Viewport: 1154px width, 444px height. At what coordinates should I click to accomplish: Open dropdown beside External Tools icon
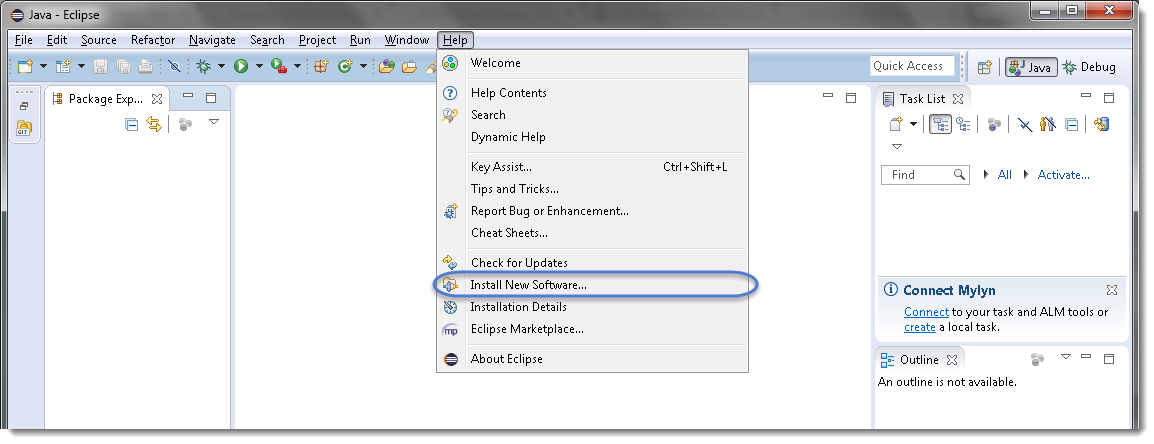point(297,66)
